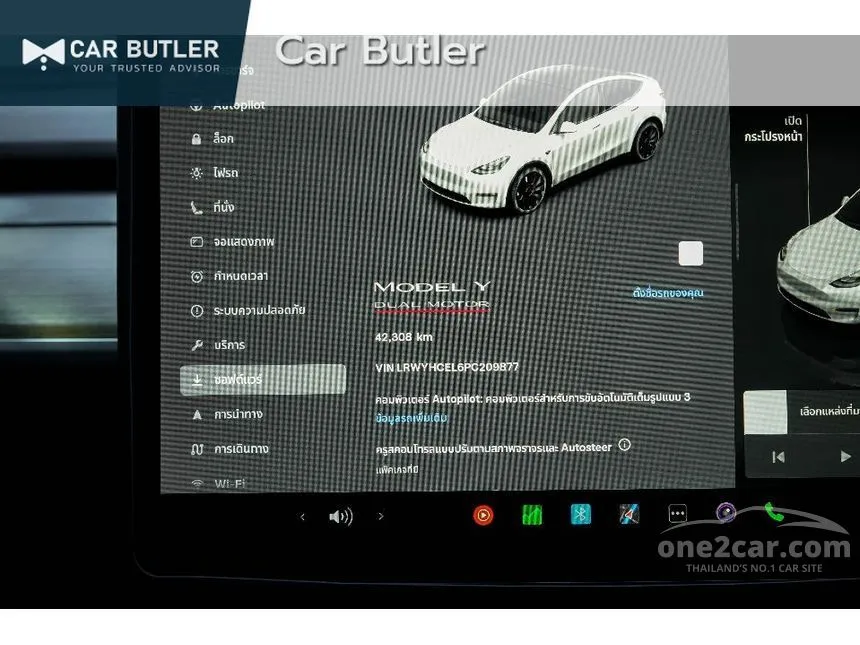Open the ข้อมูลรถเพิ่มเติม additional vehicle info link

411,418
